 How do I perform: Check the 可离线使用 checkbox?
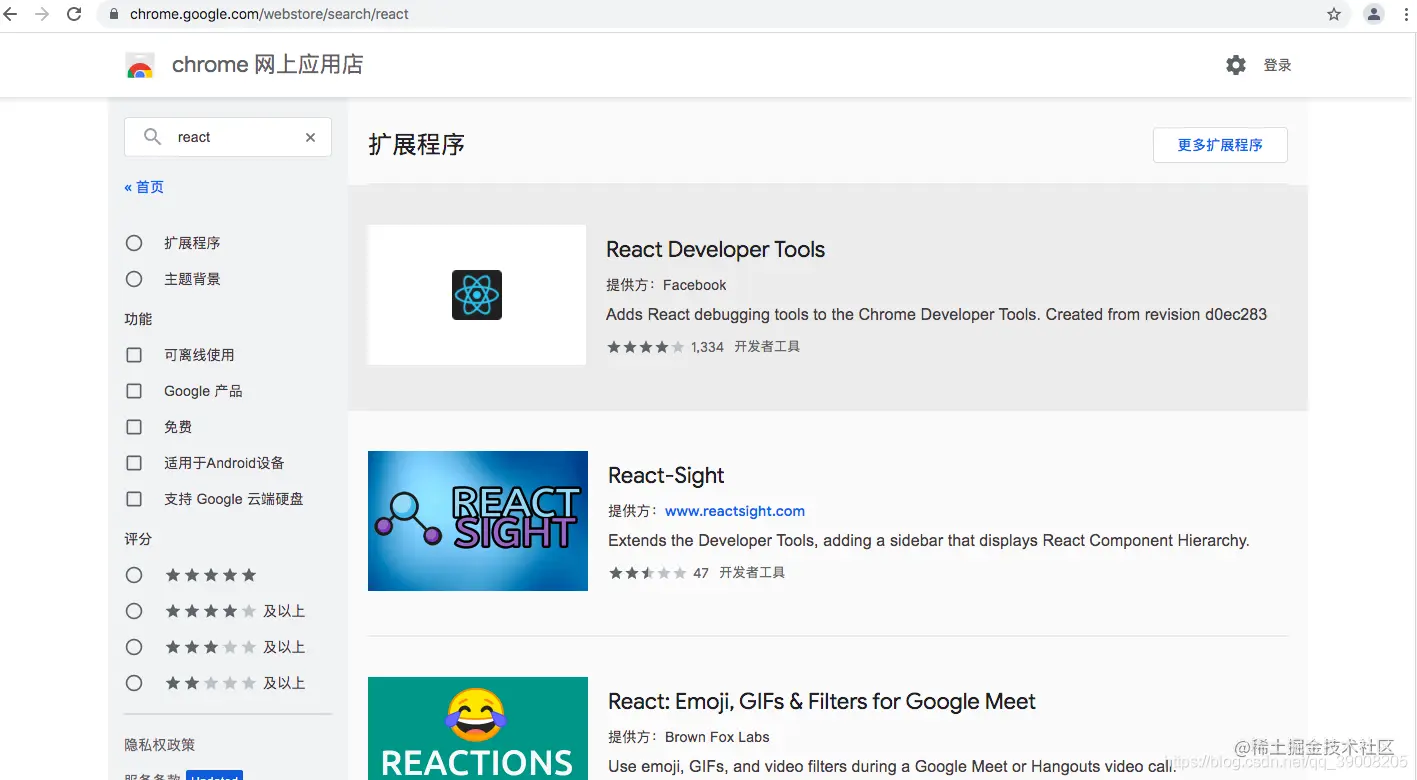point(134,355)
